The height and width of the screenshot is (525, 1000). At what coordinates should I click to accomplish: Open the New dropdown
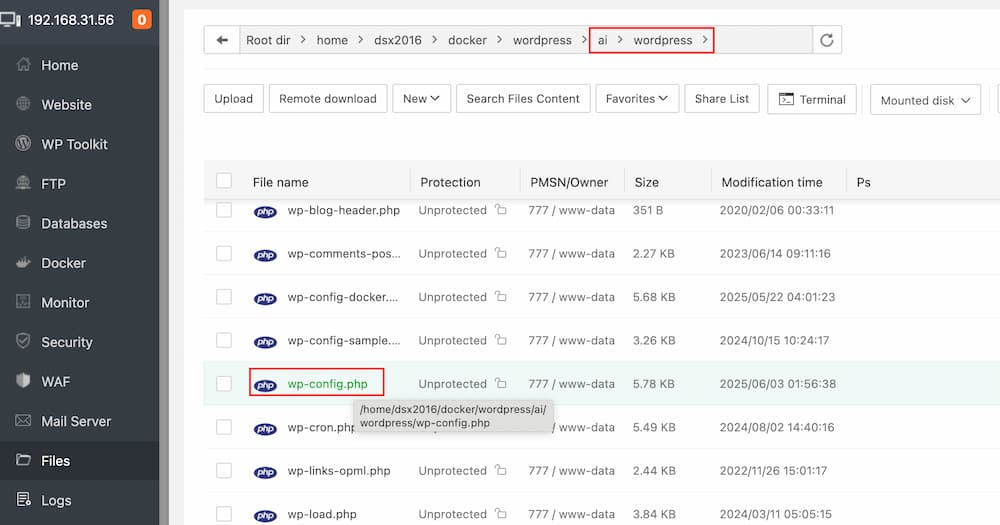coord(422,99)
